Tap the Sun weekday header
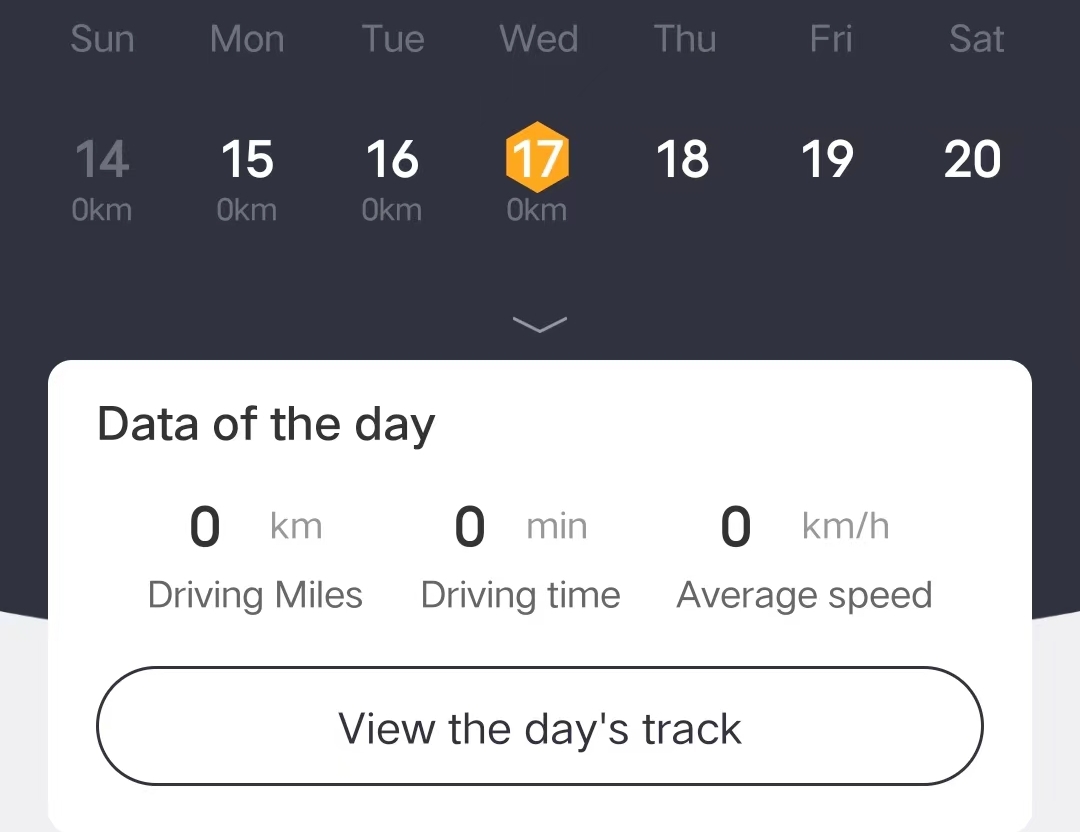1080x832 pixels. pyautogui.click(x=102, y=39)
